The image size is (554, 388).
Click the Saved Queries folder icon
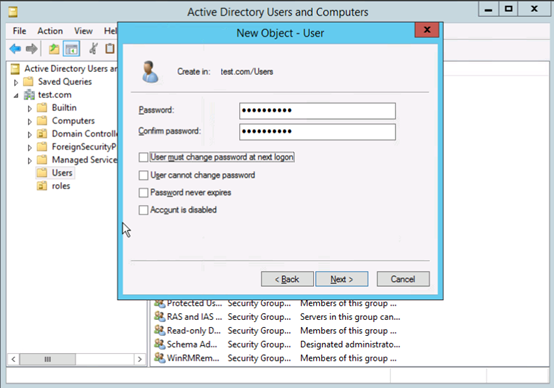[x=28, y=82]
